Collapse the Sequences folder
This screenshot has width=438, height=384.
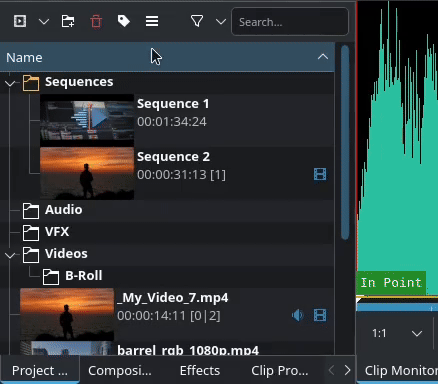click(x=10, y=83)
